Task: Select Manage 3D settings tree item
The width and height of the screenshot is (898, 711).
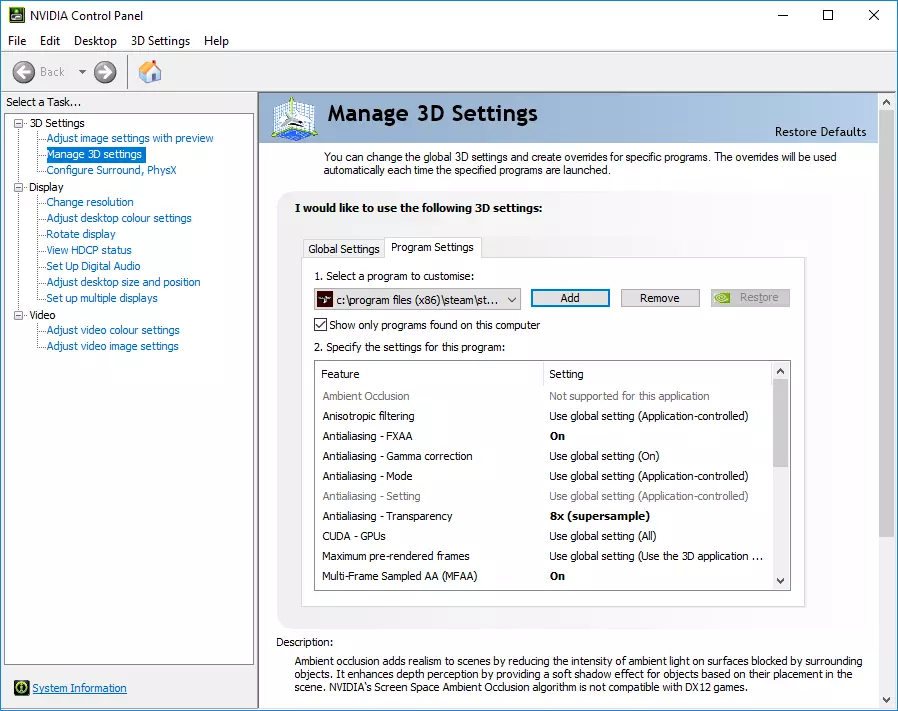Action: 94,154
